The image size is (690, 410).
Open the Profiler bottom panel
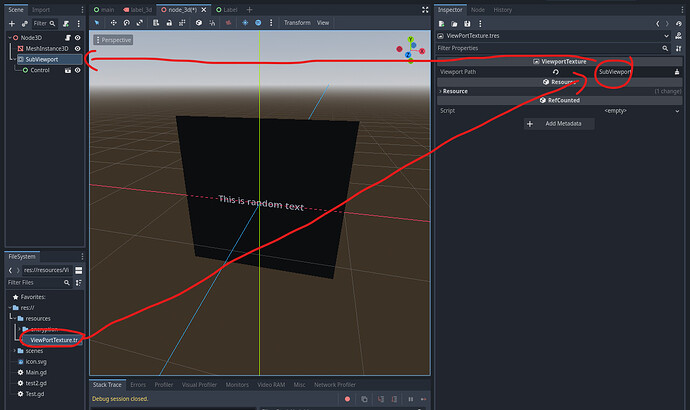[166, 384]
